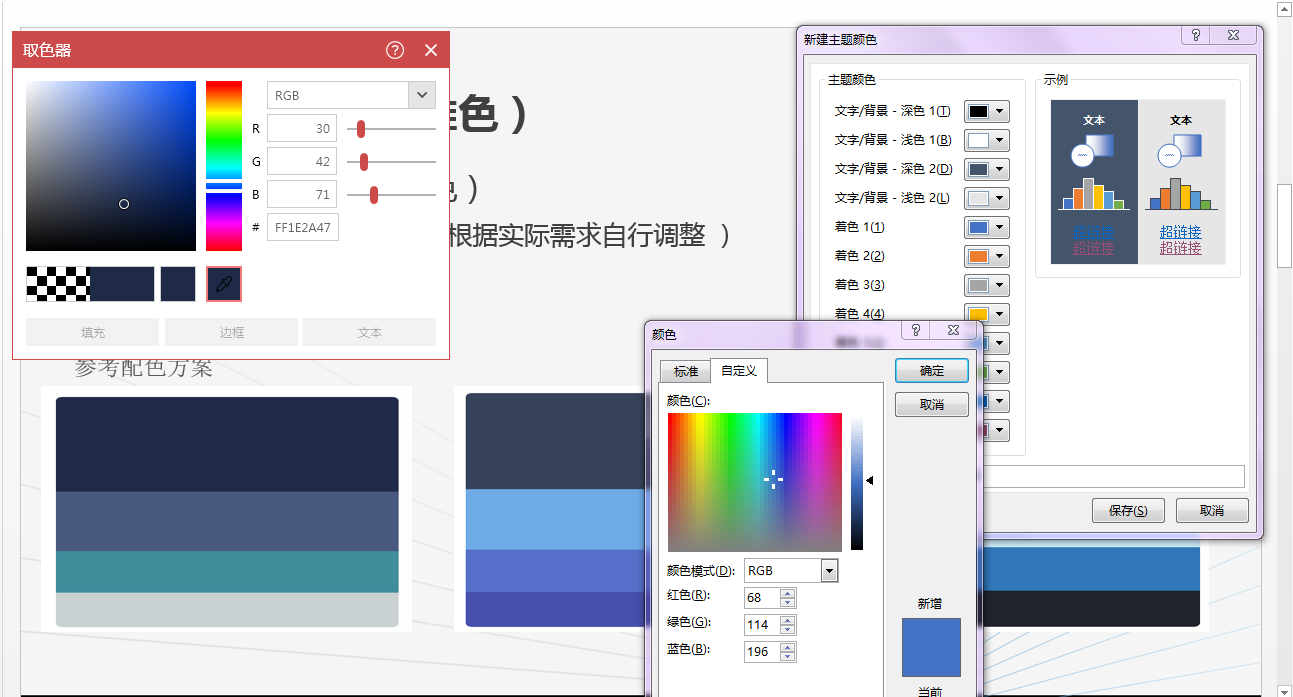Open help in the 取色器 panel
The image size is (1293, 697).
click(x=395, y=50)
